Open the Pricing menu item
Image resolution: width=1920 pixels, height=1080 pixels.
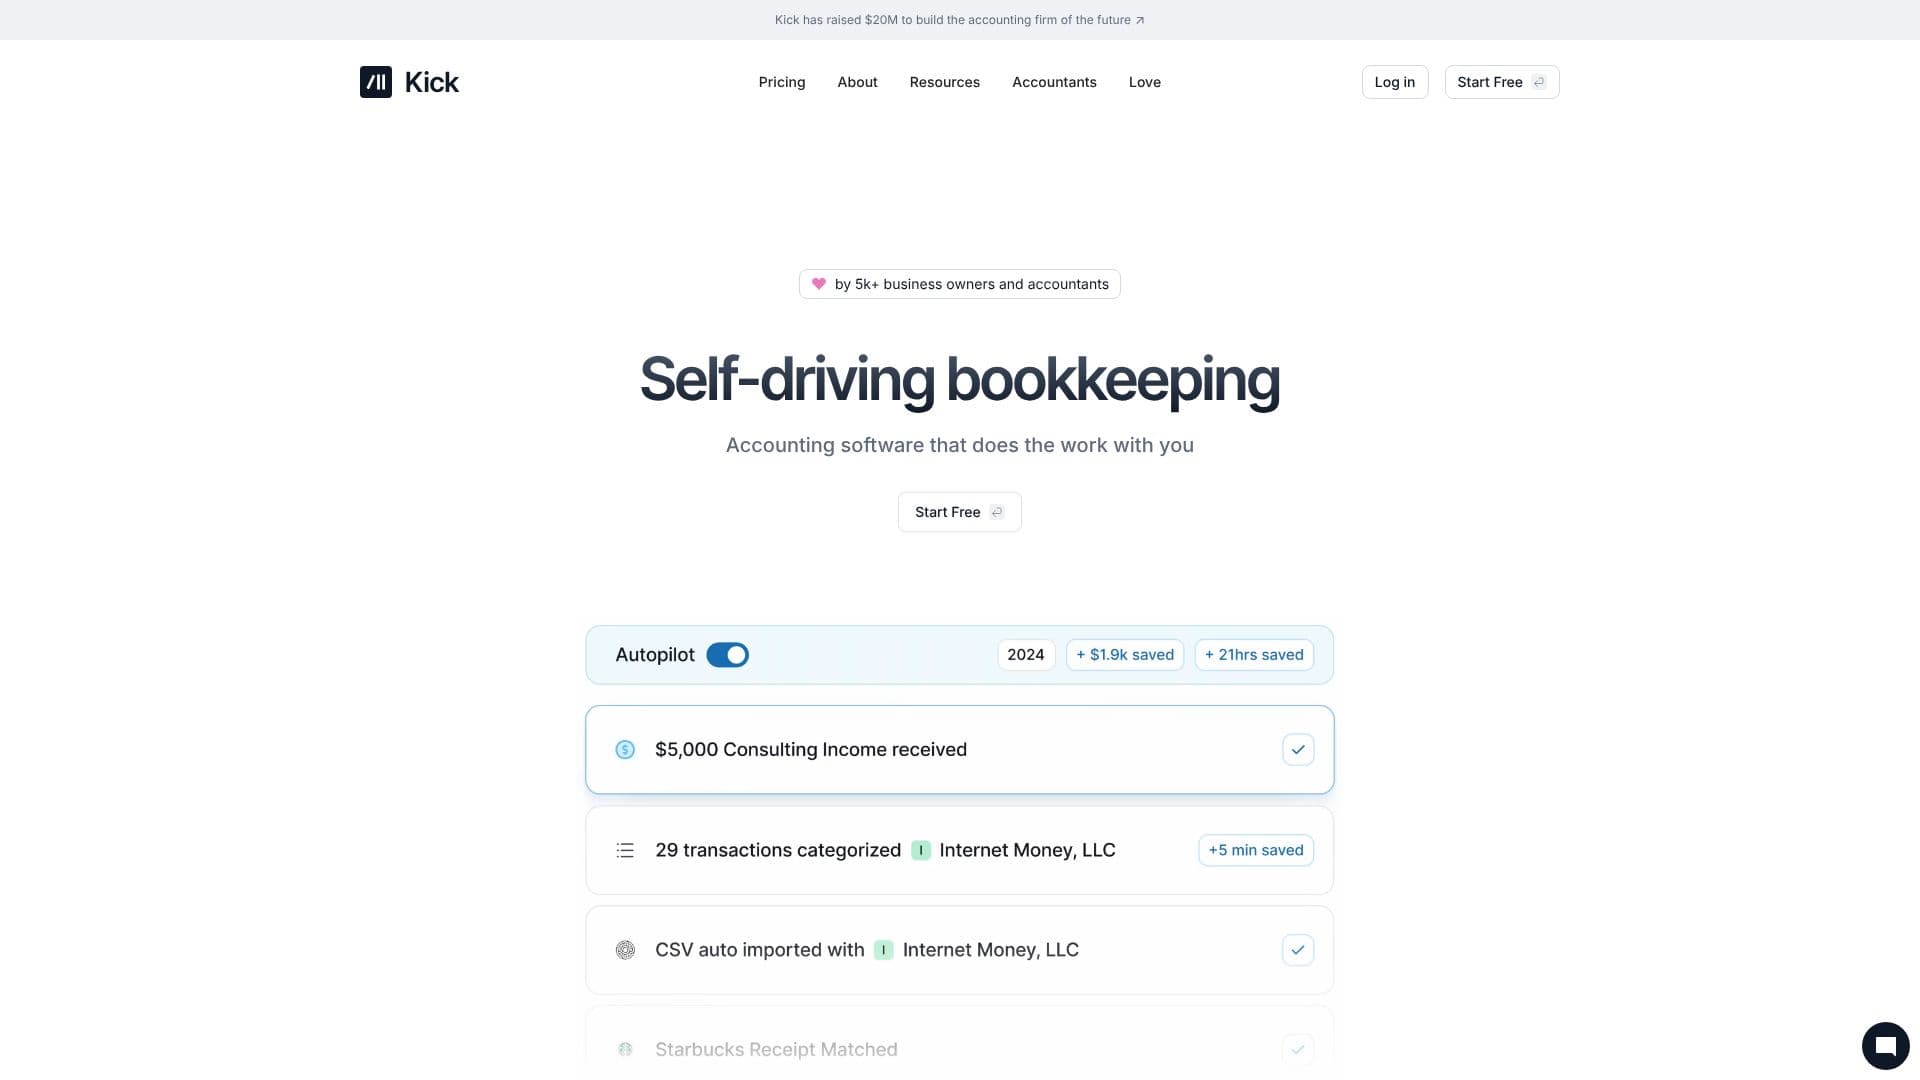click(x=782, y=82)
